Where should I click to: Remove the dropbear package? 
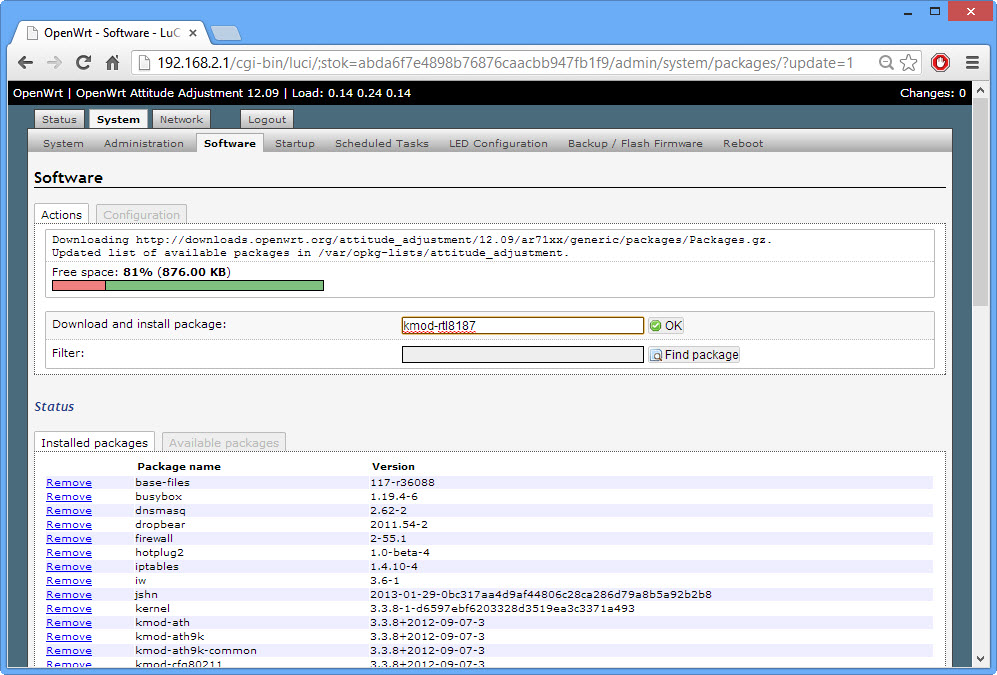(69, 524)
